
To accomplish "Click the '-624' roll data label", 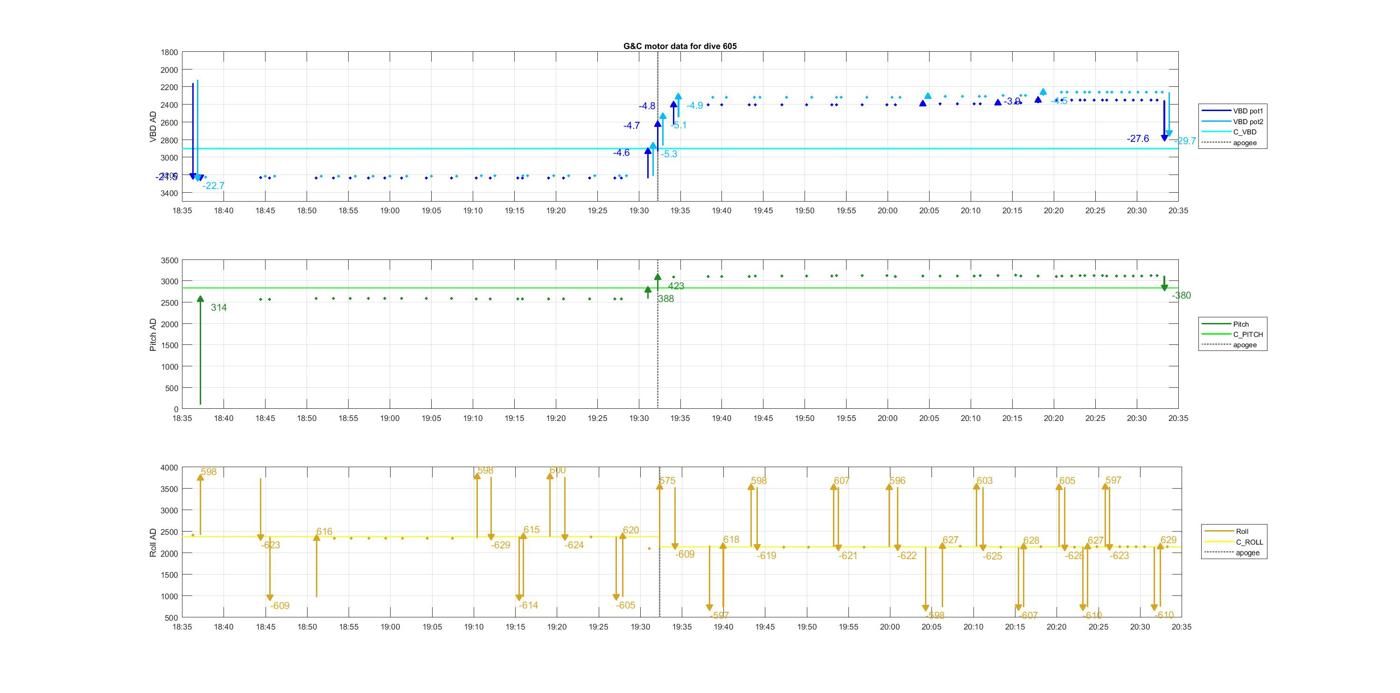I will 574,546.
